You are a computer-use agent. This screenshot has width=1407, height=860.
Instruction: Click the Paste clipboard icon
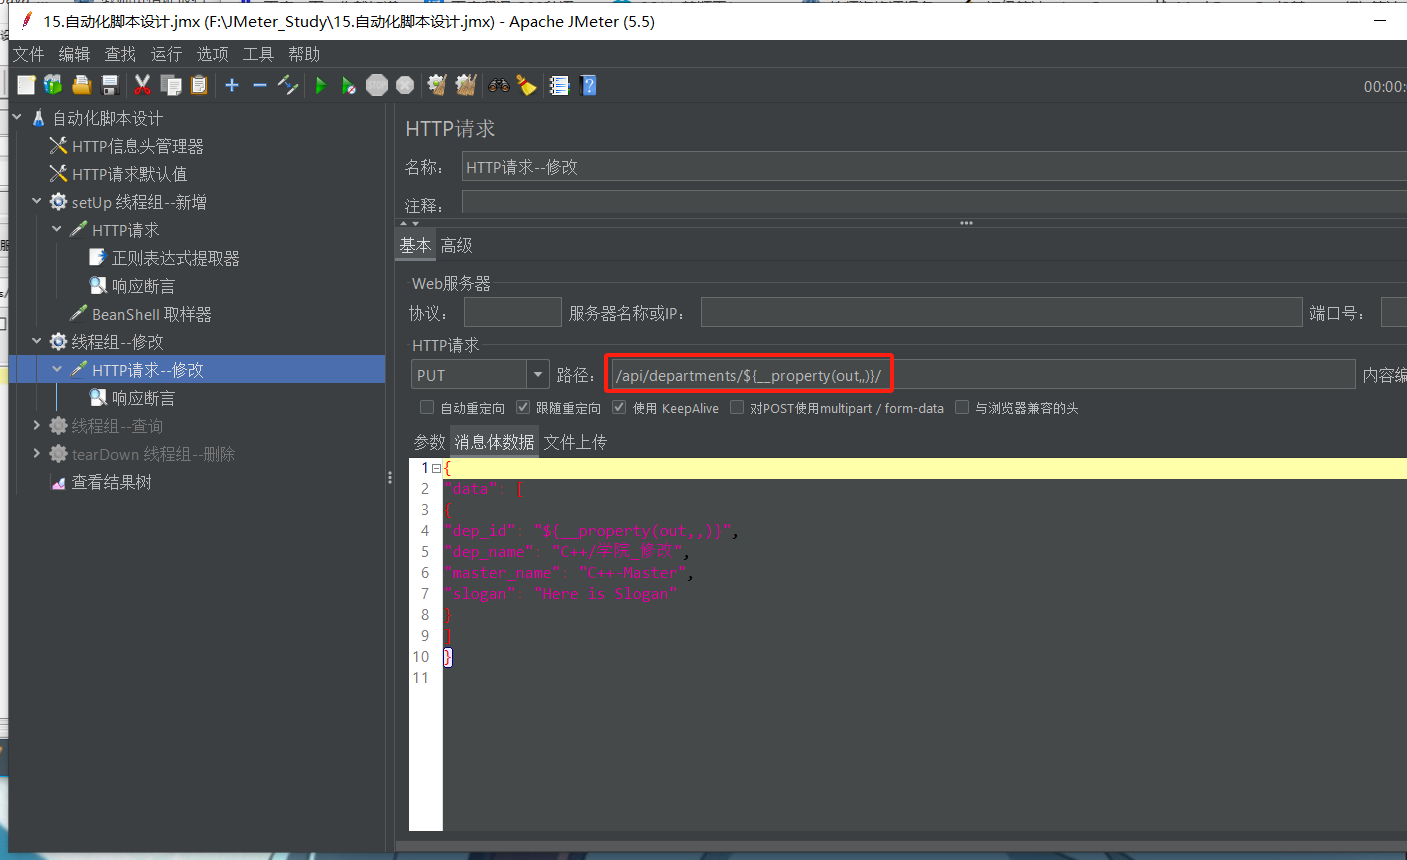coord(199,85)
